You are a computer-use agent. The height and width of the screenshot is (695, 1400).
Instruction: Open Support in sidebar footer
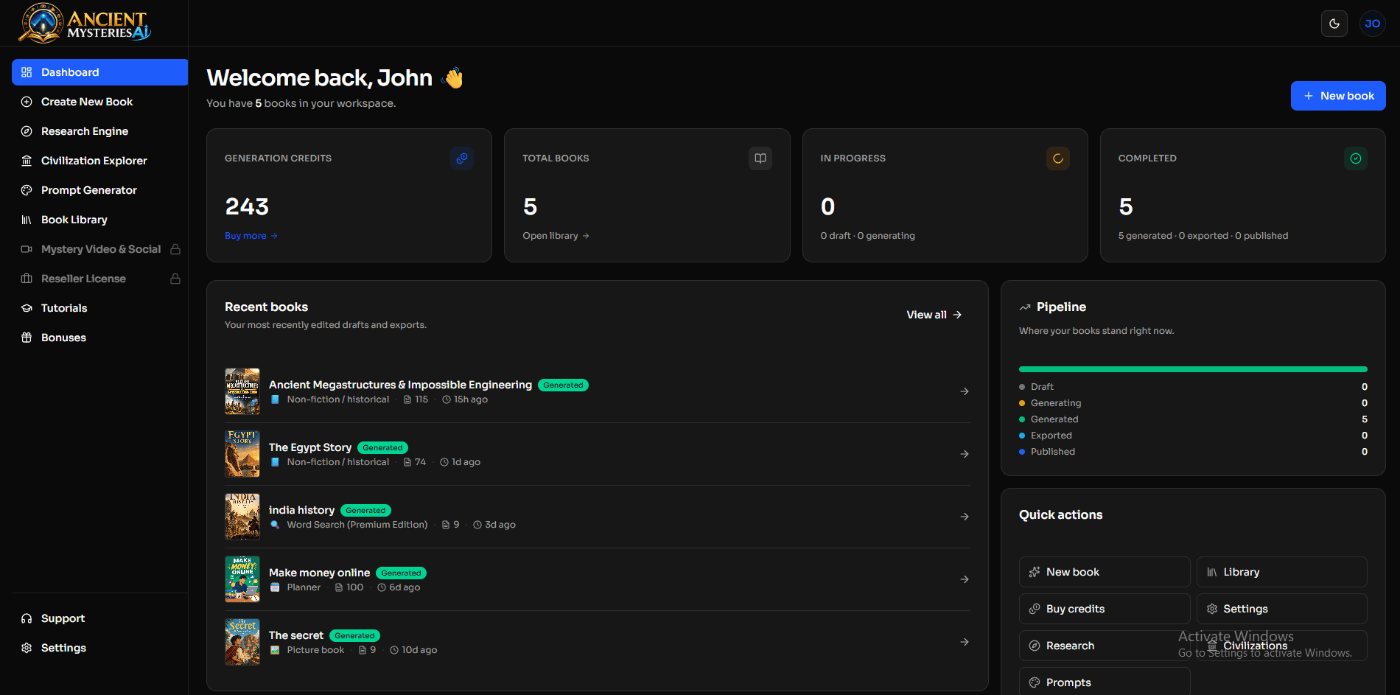point(100,619)
